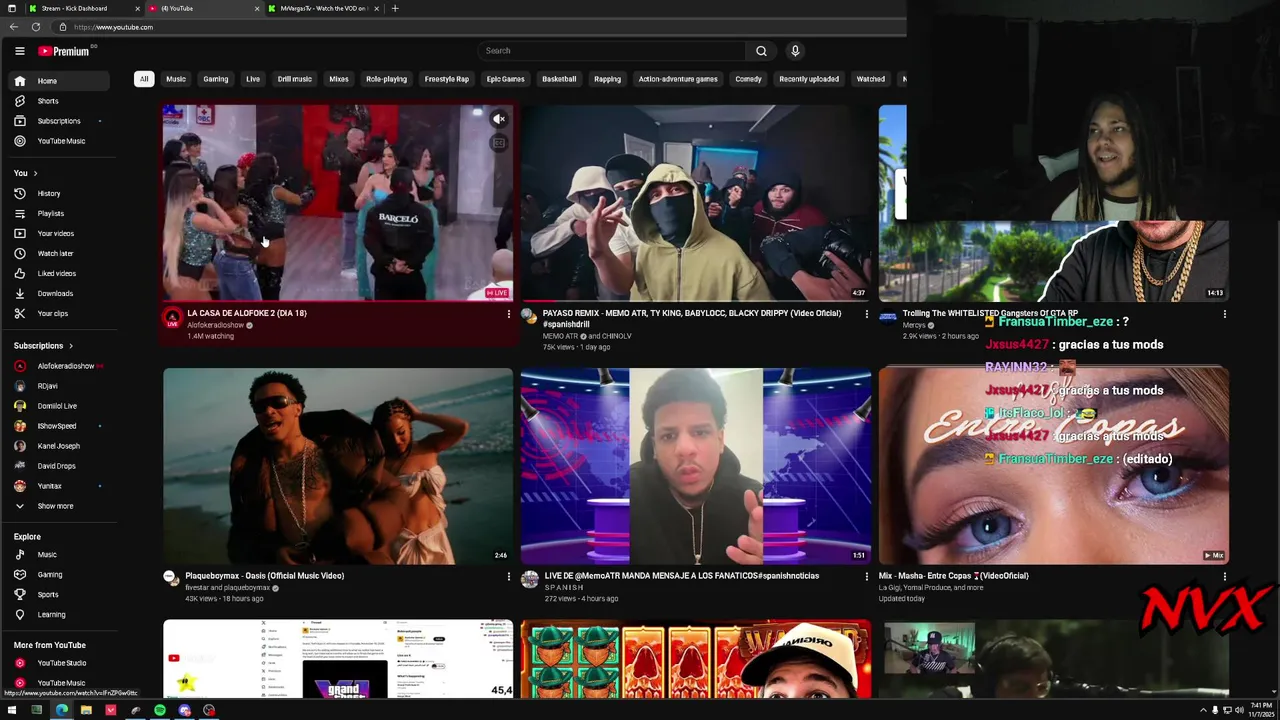Open Downloads in the sidebar
Screen dimensions: 1280x720
click(59, 293)
